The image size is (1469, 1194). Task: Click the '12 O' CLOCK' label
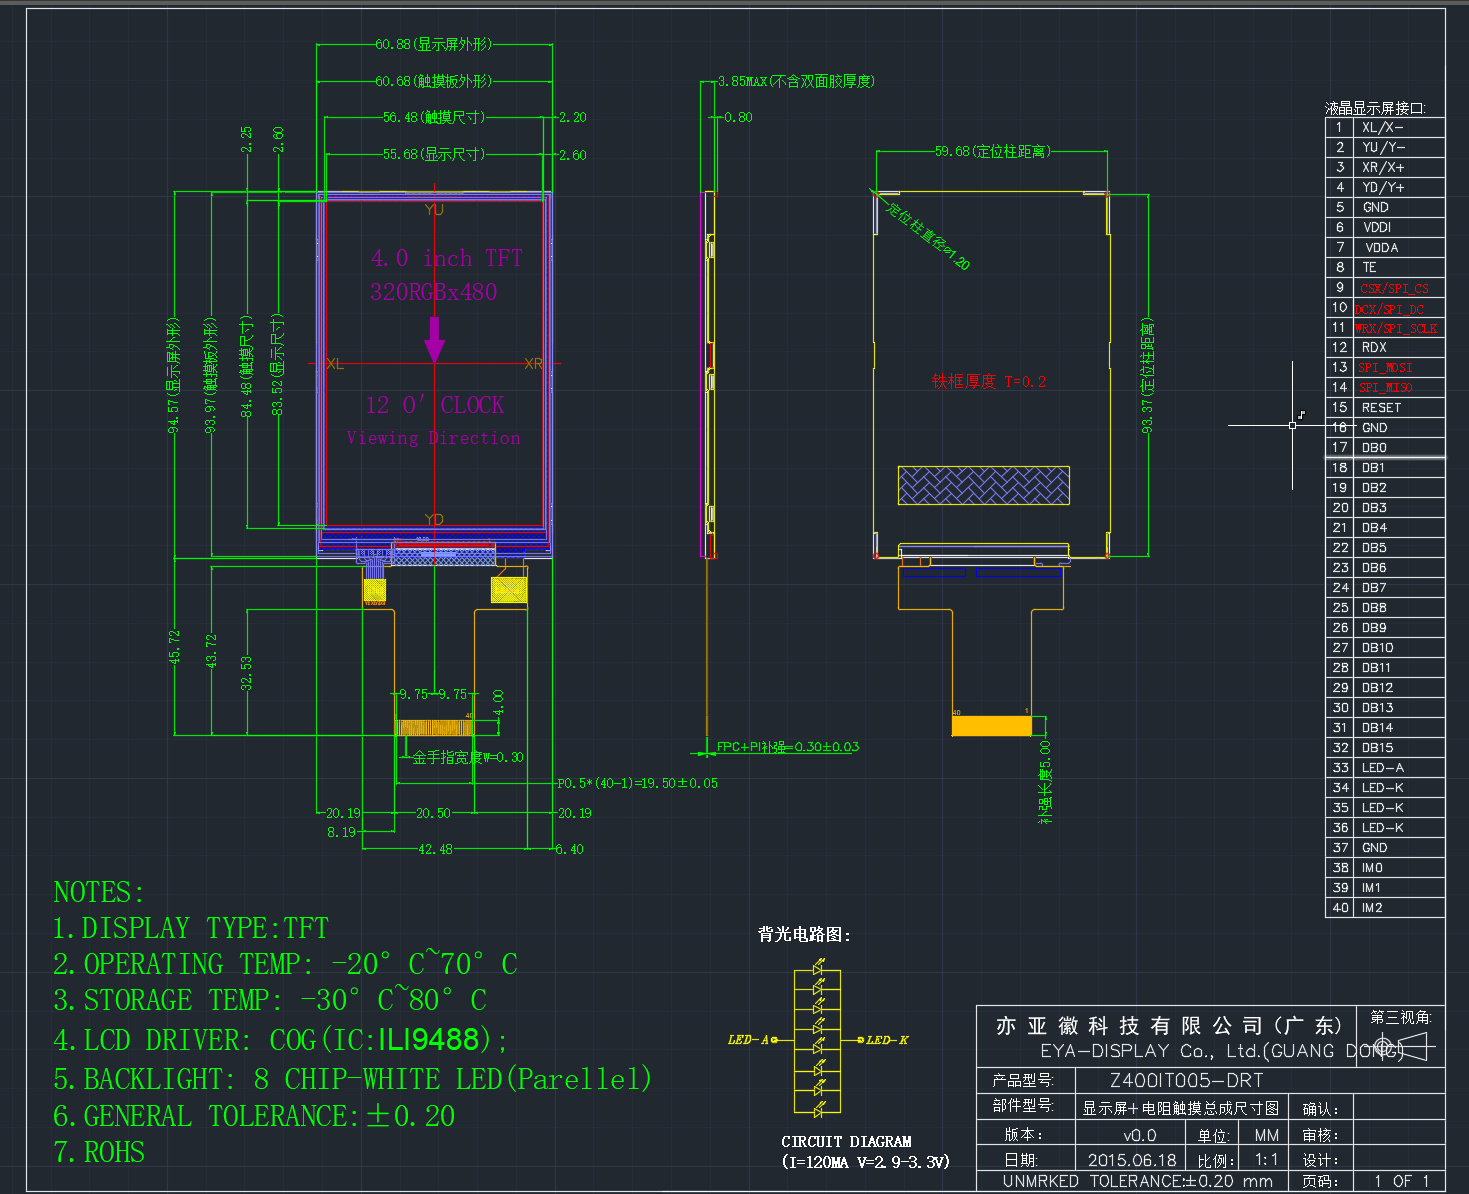pyautogui.click(x=435, y=405)
